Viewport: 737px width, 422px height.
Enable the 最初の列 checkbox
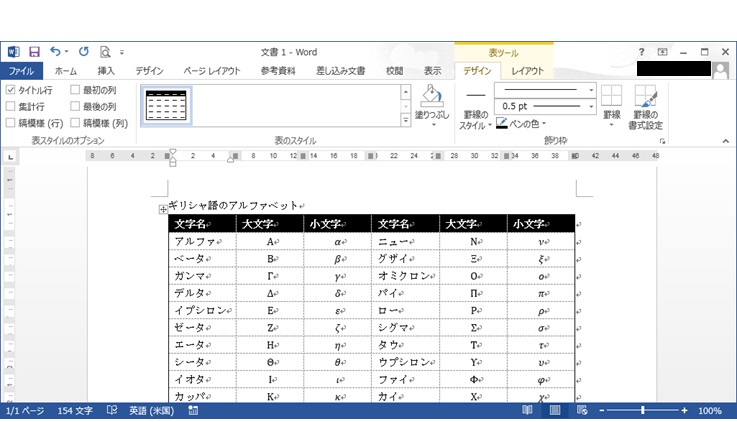(x=75, y=89)
